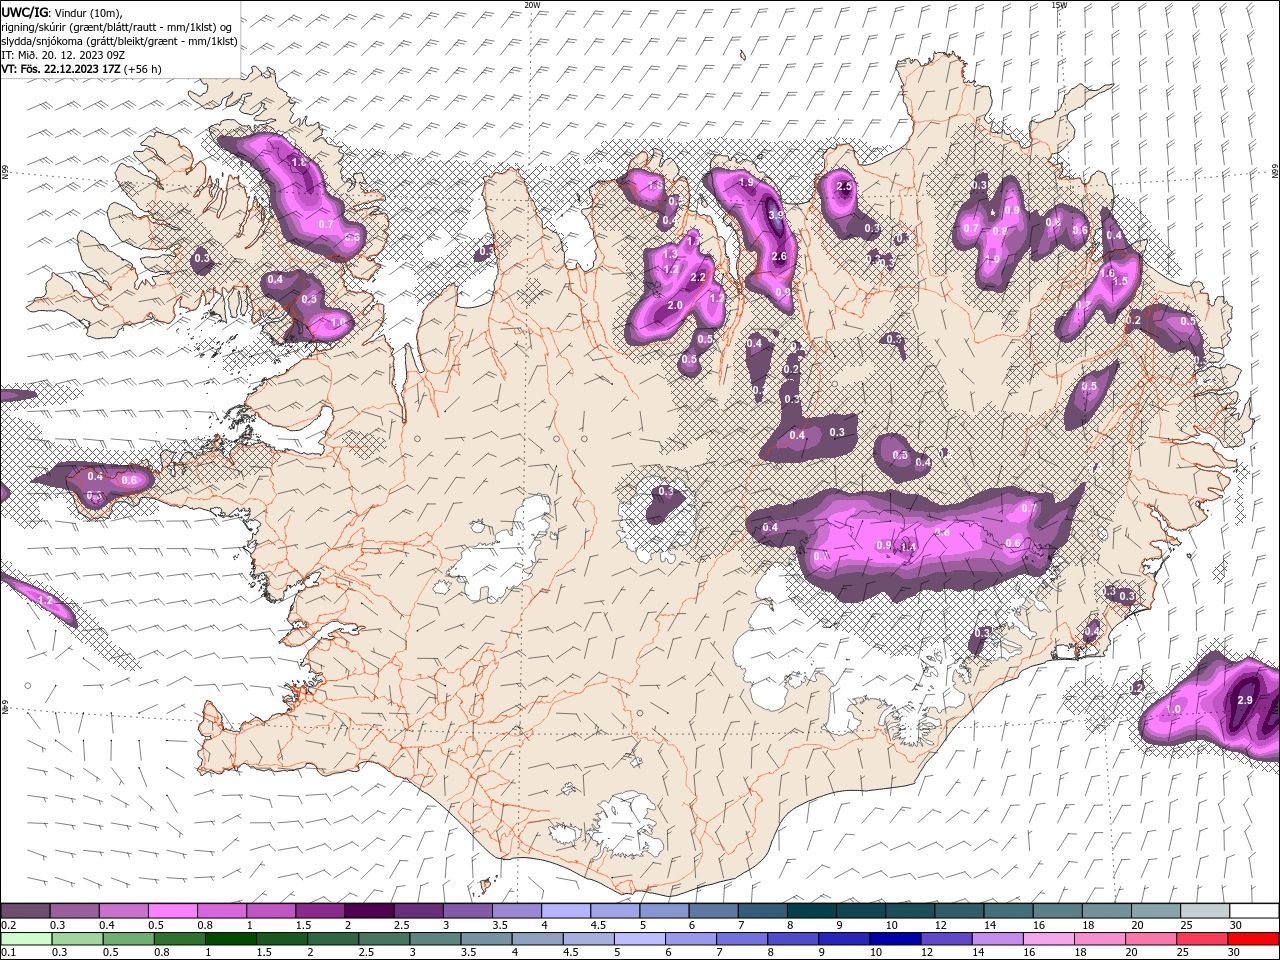Click the '2.2' snowfall value label
Image resolution: width=1280 pixels, height=960 pixels.
[x=698, y=278]
